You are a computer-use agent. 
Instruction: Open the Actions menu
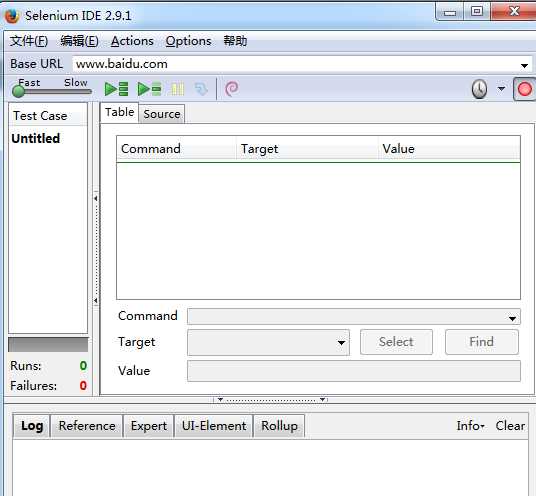(x=132, y=41)
